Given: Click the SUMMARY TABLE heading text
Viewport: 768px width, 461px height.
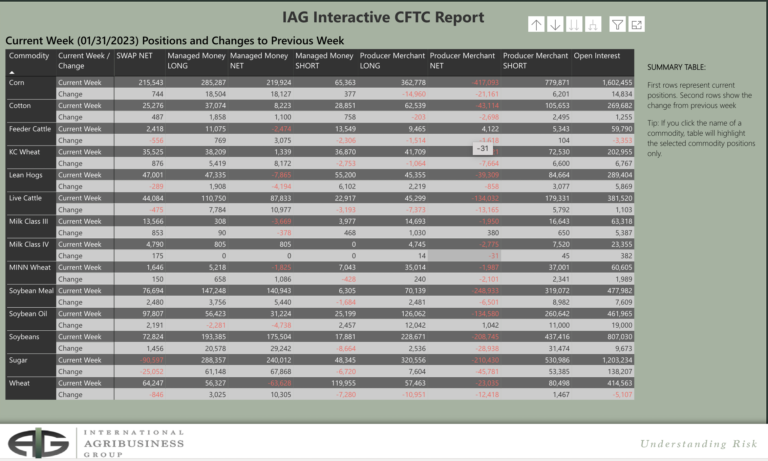Looking at the screenshot, I should pyautogui.click(x=676, y=67).
